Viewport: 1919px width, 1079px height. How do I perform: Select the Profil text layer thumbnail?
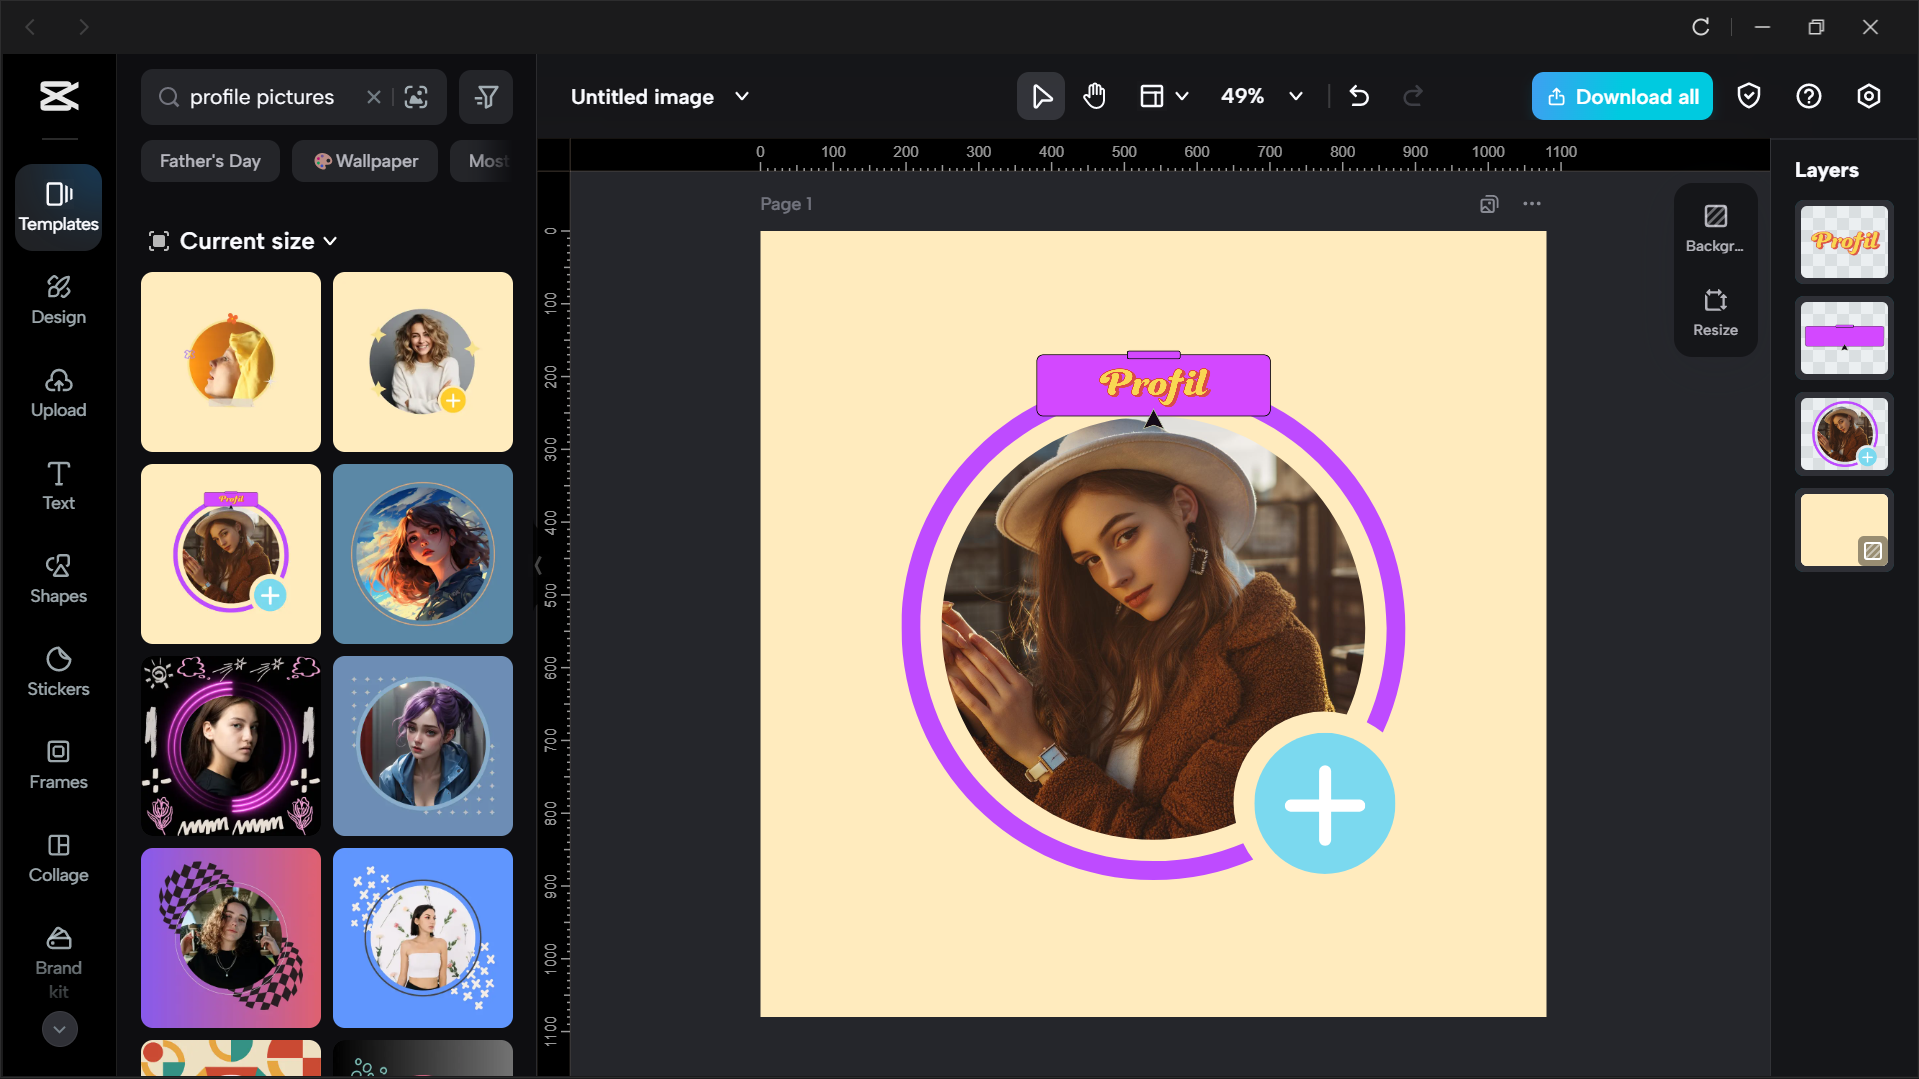point(1844,242)
